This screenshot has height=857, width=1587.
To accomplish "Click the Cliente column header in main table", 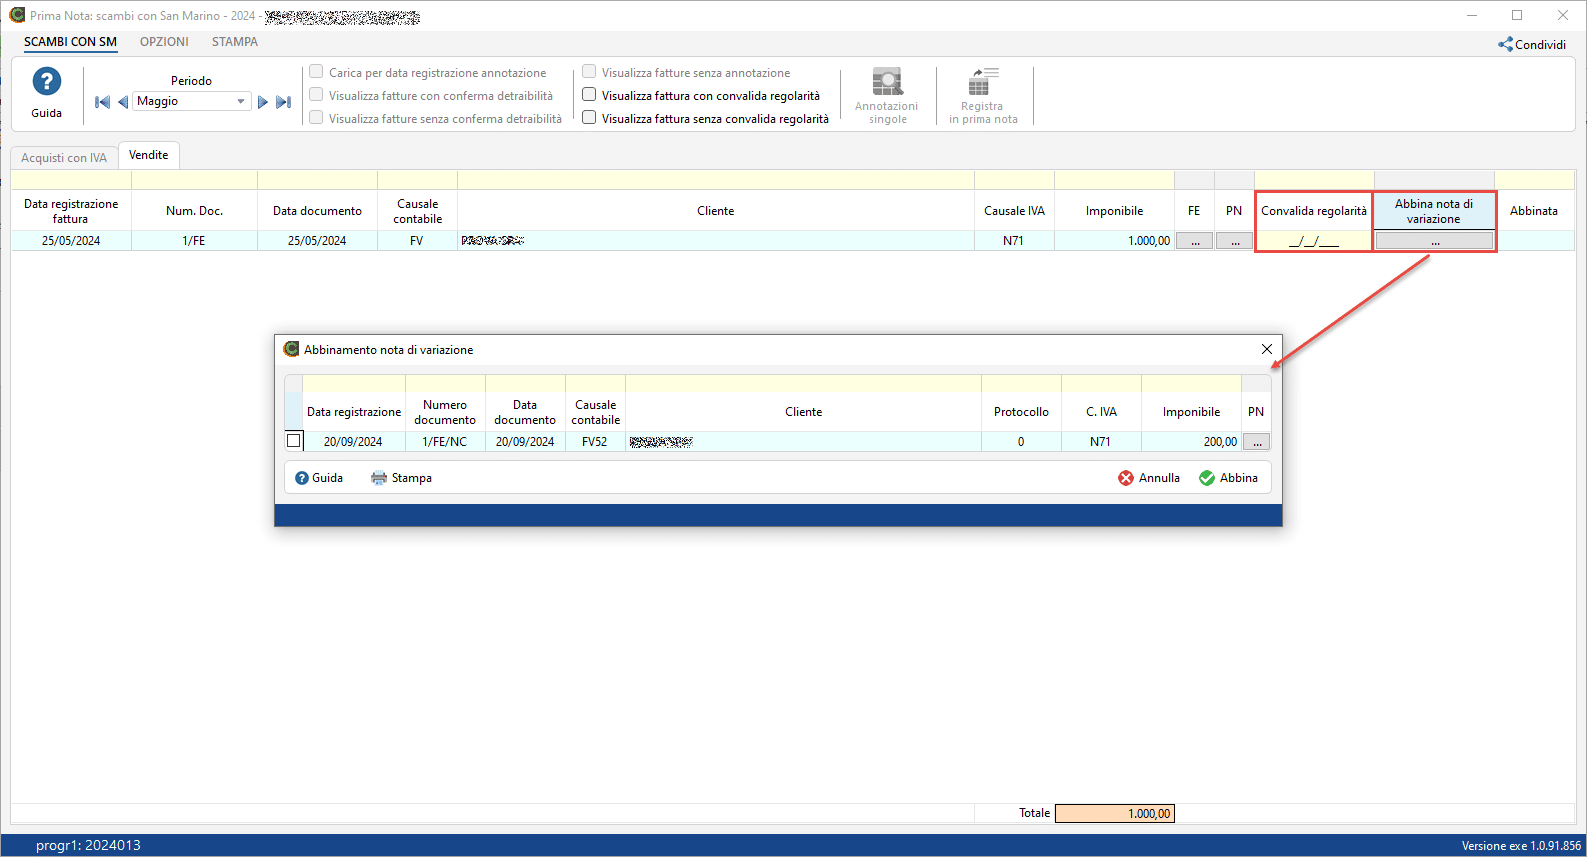I will [x=716, y=211].
